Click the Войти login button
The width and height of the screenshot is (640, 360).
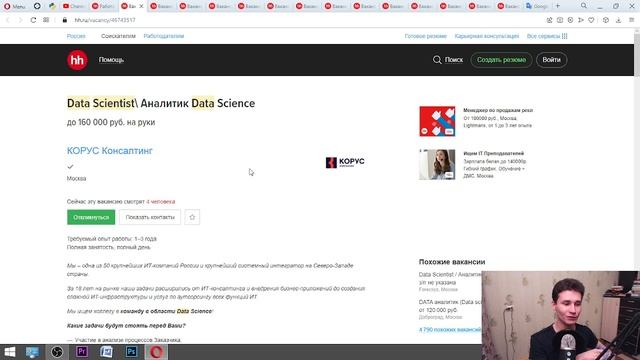pyautogui.click(x=551, y=60)
